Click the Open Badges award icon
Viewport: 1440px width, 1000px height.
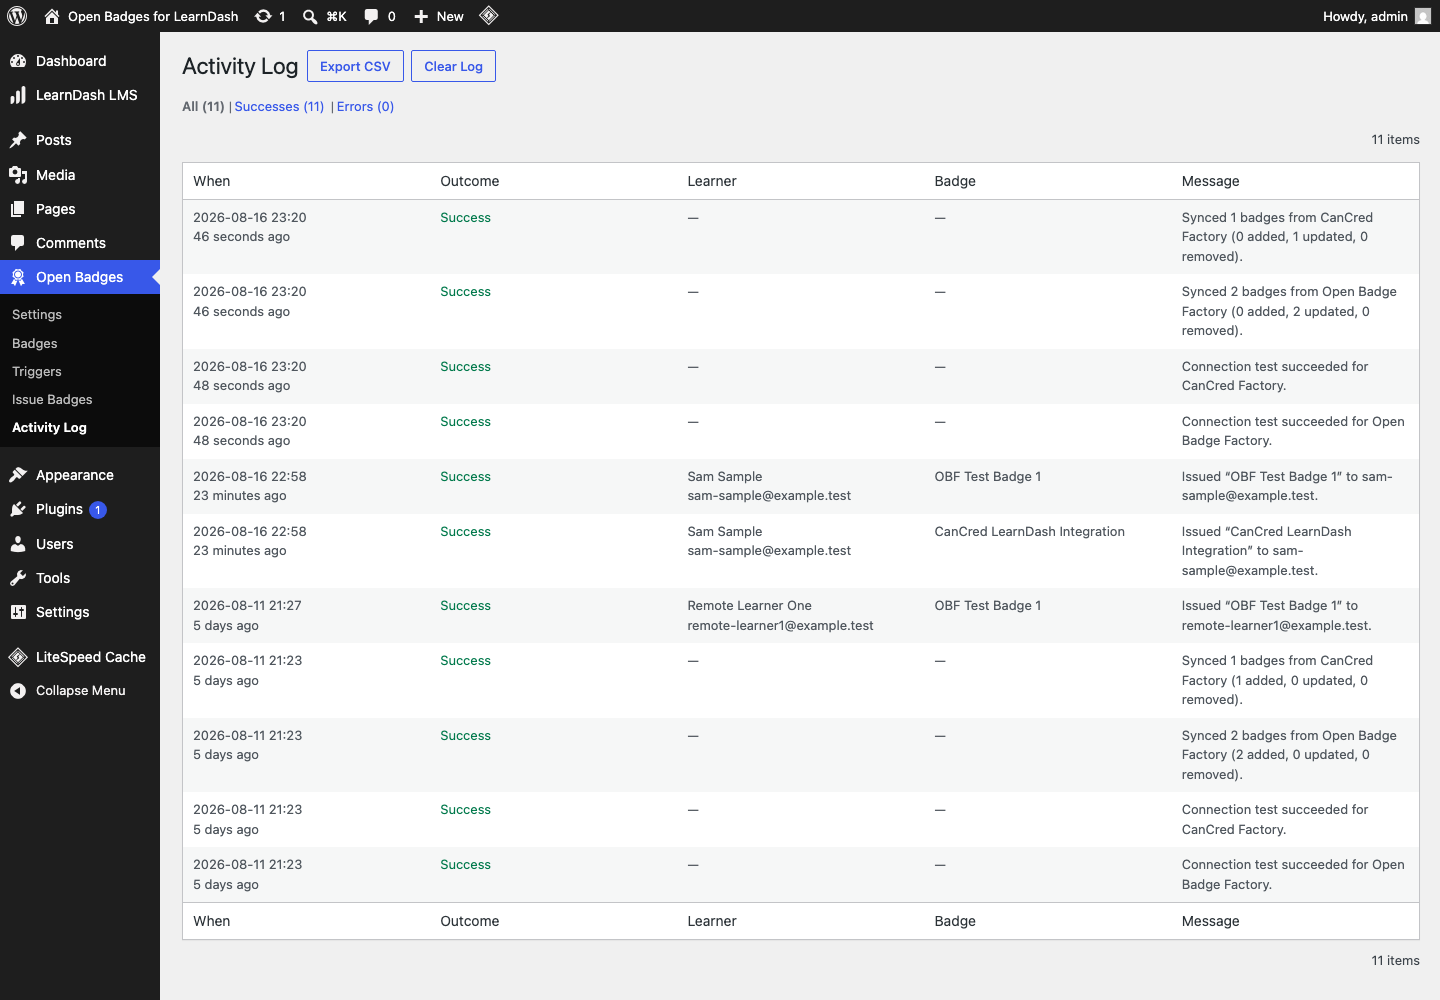pos(18,277)
